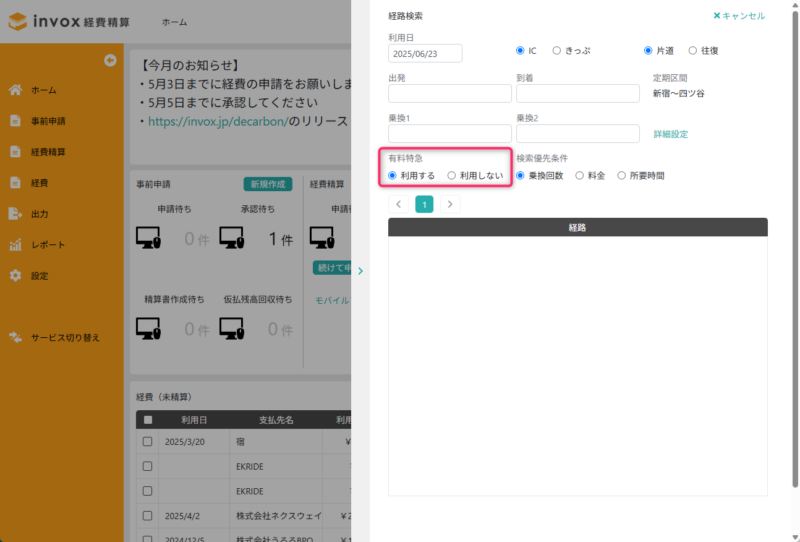Click the 仮払残高回収待ち monitor icon

point(232,328)
